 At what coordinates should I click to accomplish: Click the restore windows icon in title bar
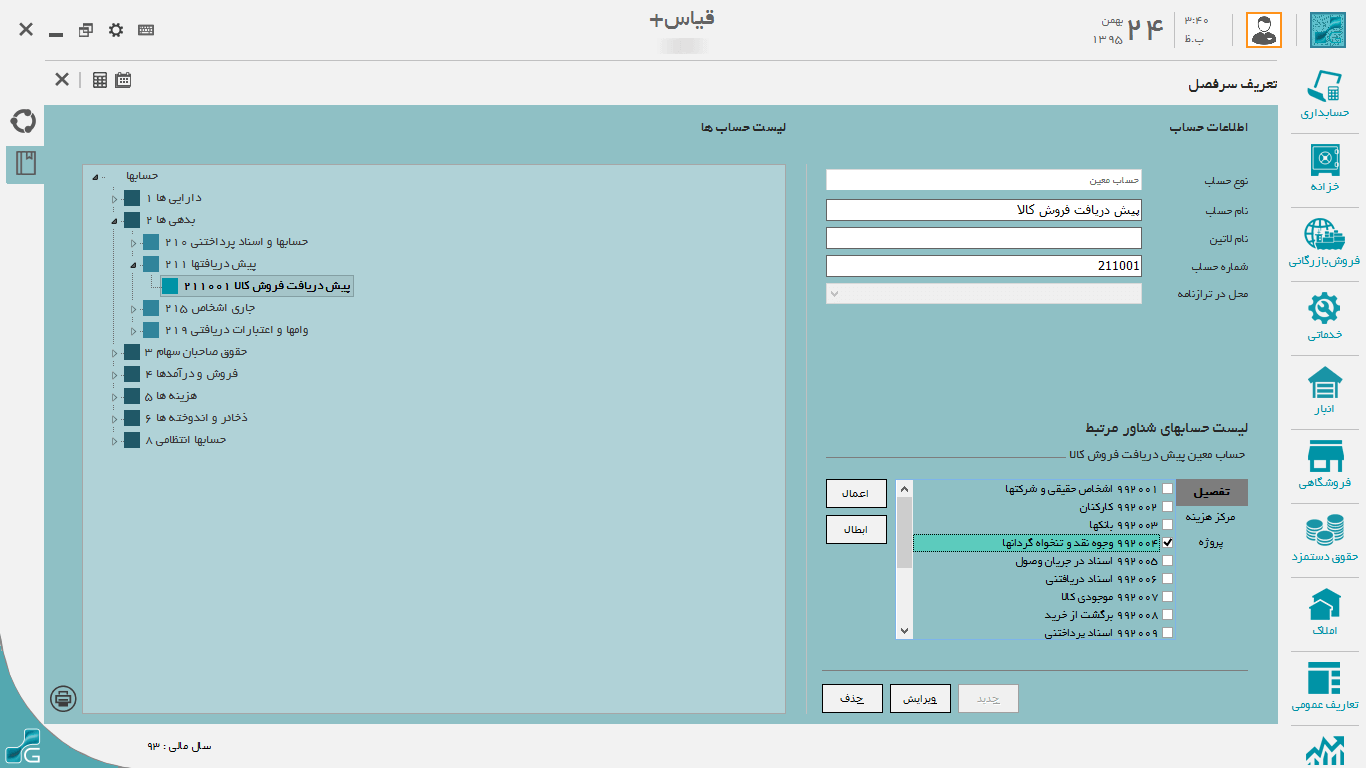tap(86, 30)
